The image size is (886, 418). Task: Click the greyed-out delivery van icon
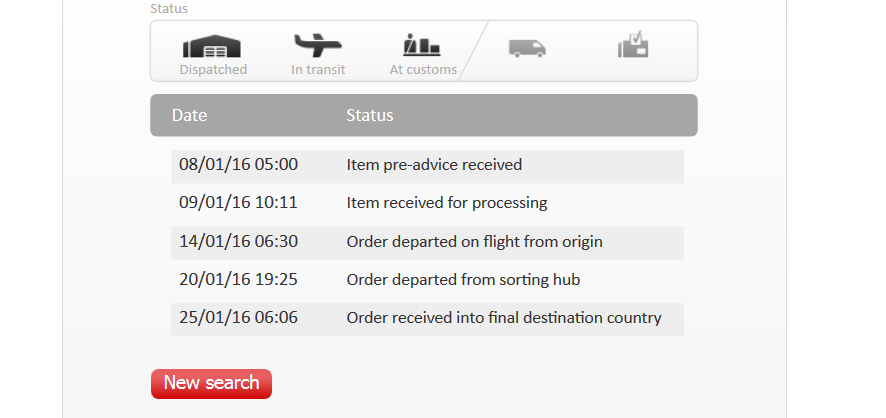click(x=527, y=47)
